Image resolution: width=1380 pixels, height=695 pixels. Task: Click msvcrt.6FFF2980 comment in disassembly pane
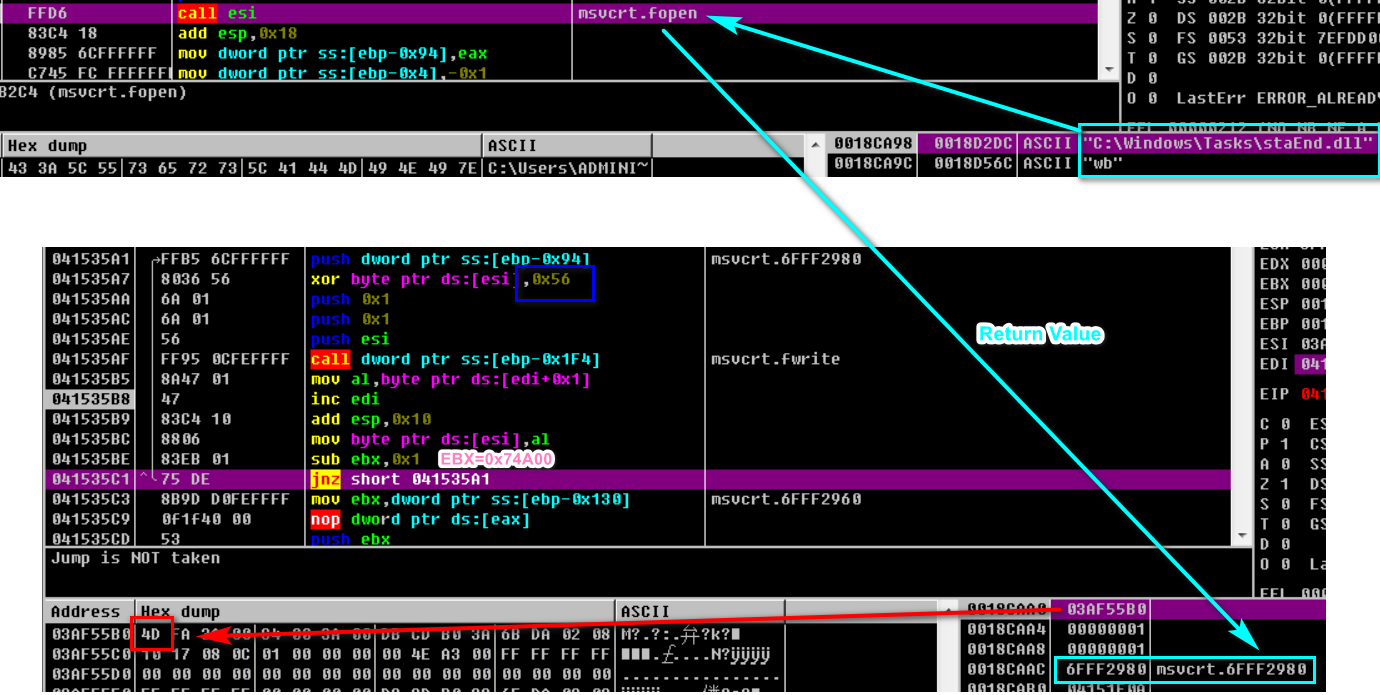[786, 259]
